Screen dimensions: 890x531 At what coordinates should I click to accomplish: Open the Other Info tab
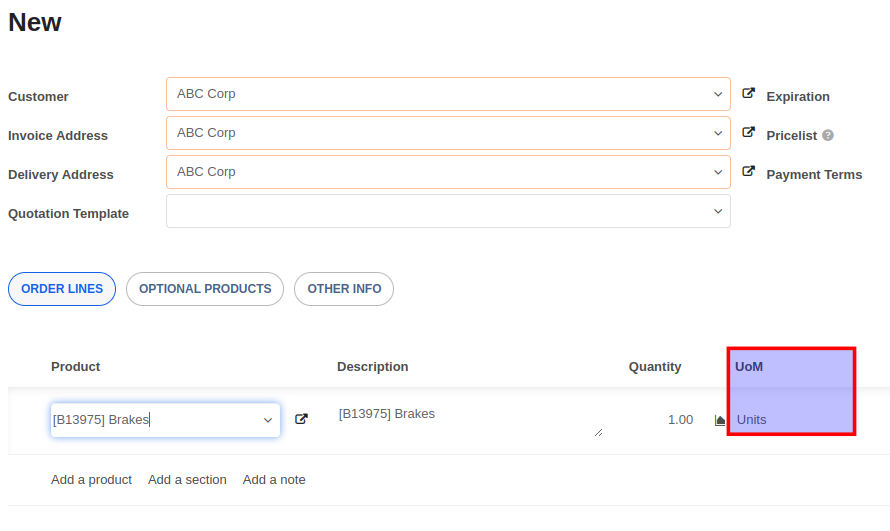[344, 289]
